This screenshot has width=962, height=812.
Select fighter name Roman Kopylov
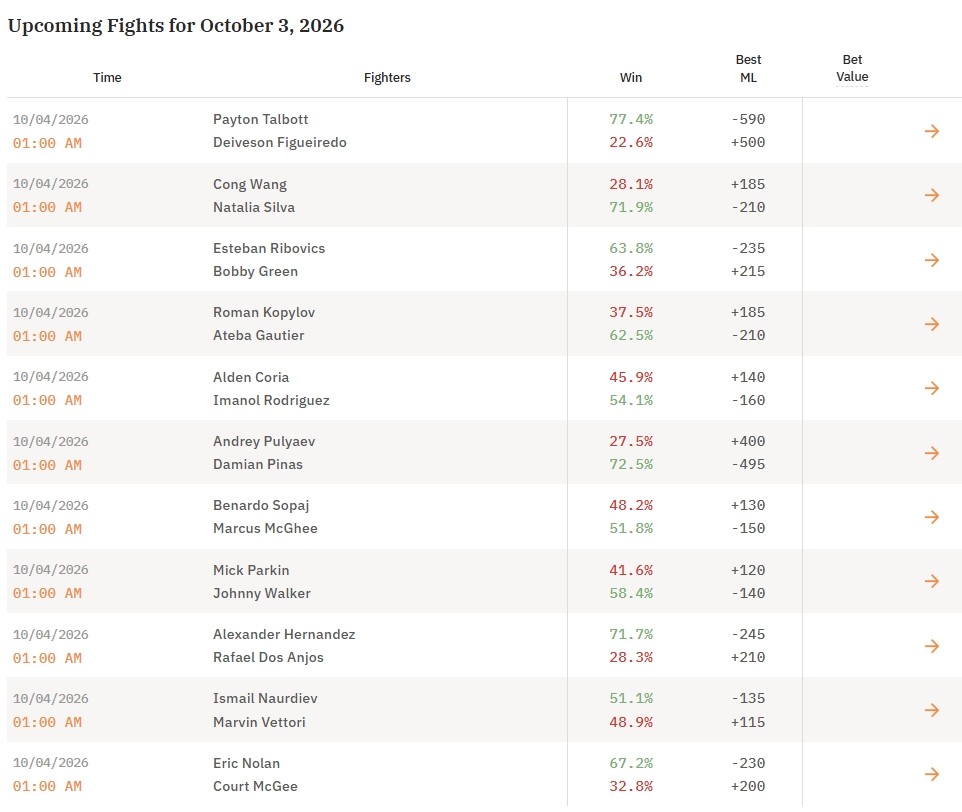[x=264, y=312]
